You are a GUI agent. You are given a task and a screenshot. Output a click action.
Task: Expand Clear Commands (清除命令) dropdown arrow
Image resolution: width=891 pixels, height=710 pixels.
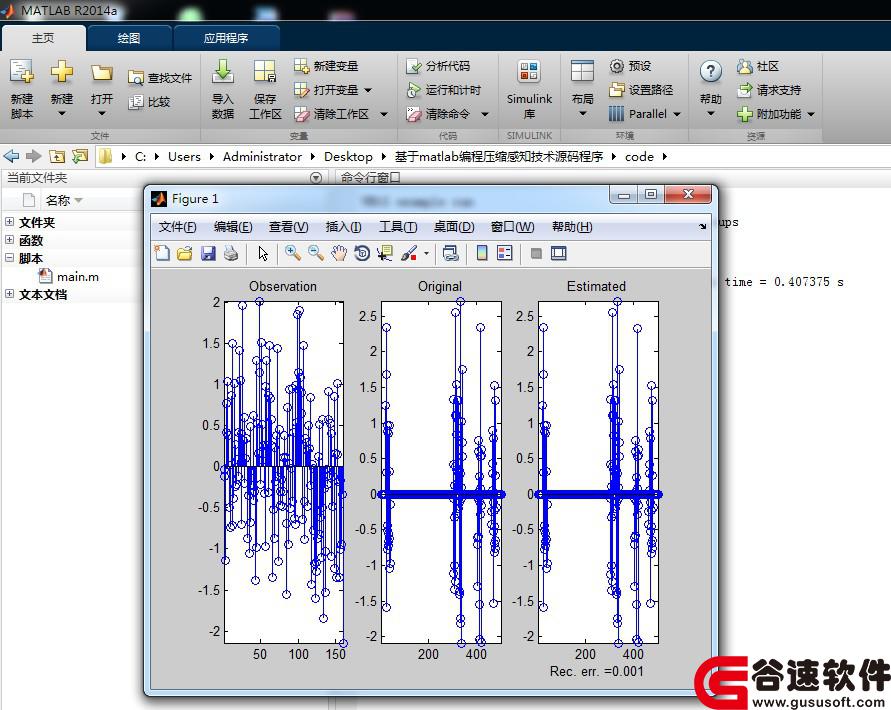pyautogui.click(x=485, y=114)
